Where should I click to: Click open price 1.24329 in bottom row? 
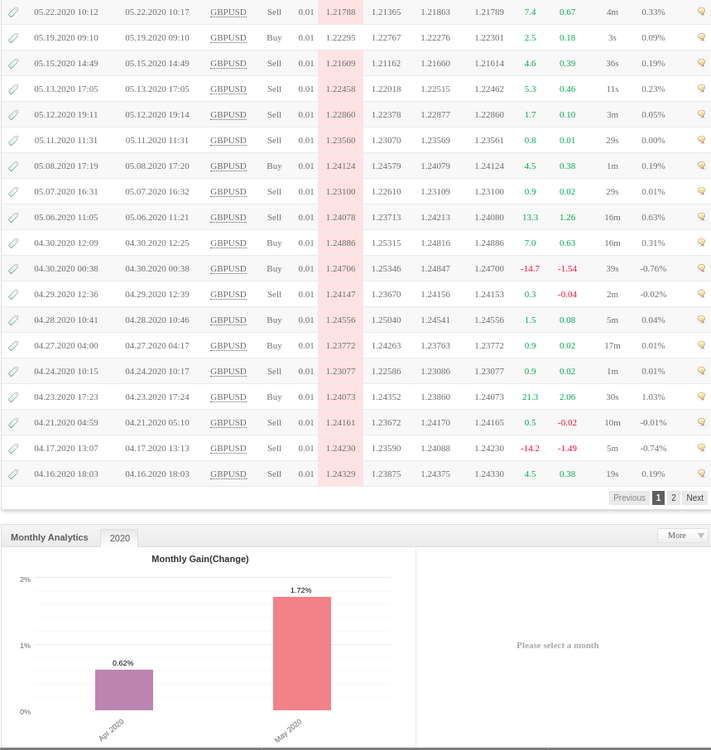tap(341, 474)
